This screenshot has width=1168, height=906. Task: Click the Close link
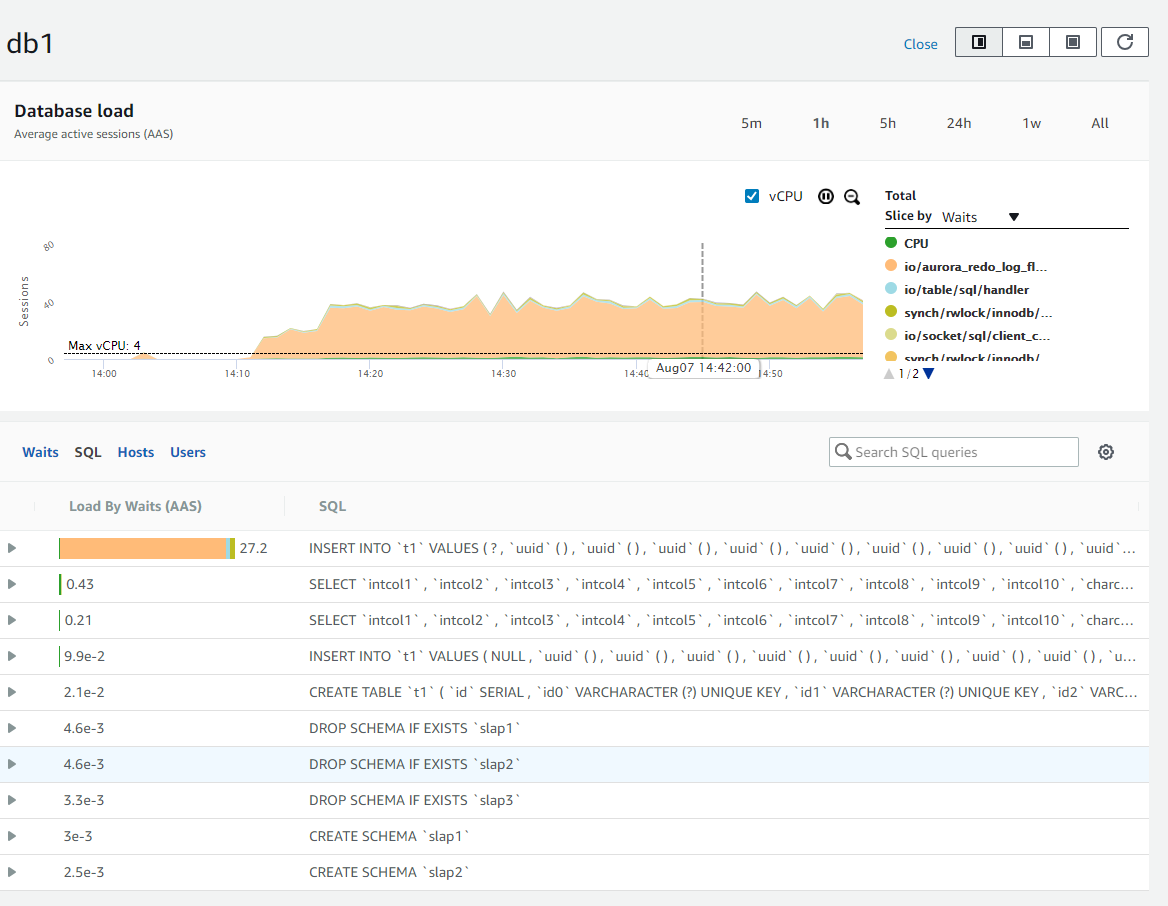[x=921, y=44]
